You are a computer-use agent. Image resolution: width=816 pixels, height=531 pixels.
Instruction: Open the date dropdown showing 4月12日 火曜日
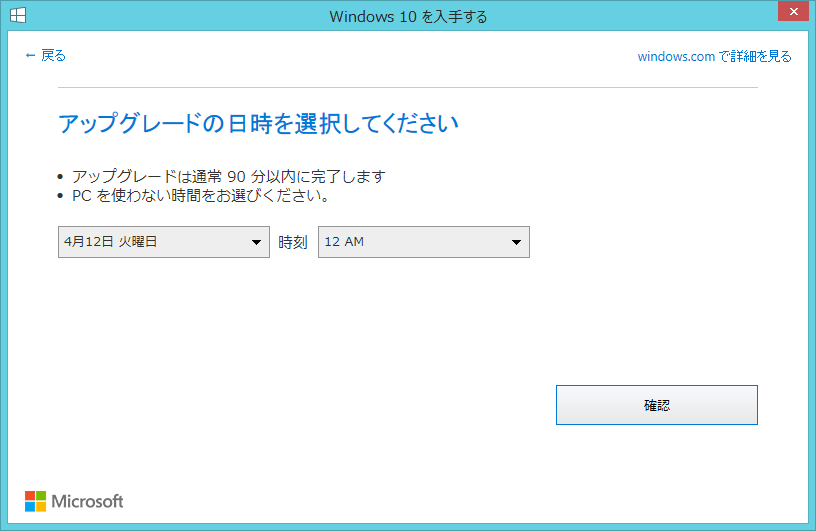(163, 242)
